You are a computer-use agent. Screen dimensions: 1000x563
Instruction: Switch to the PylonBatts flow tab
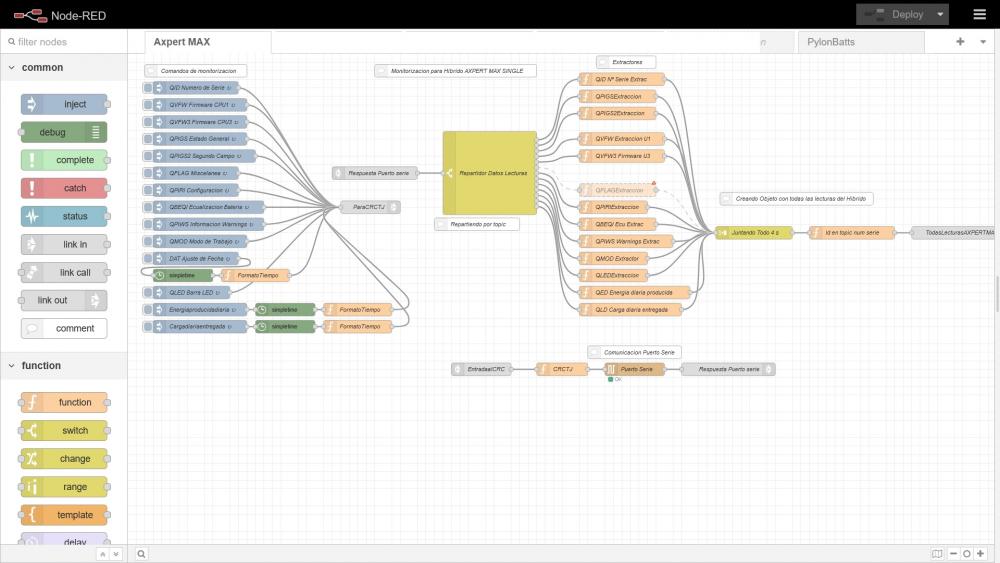[x=860, y=41]
